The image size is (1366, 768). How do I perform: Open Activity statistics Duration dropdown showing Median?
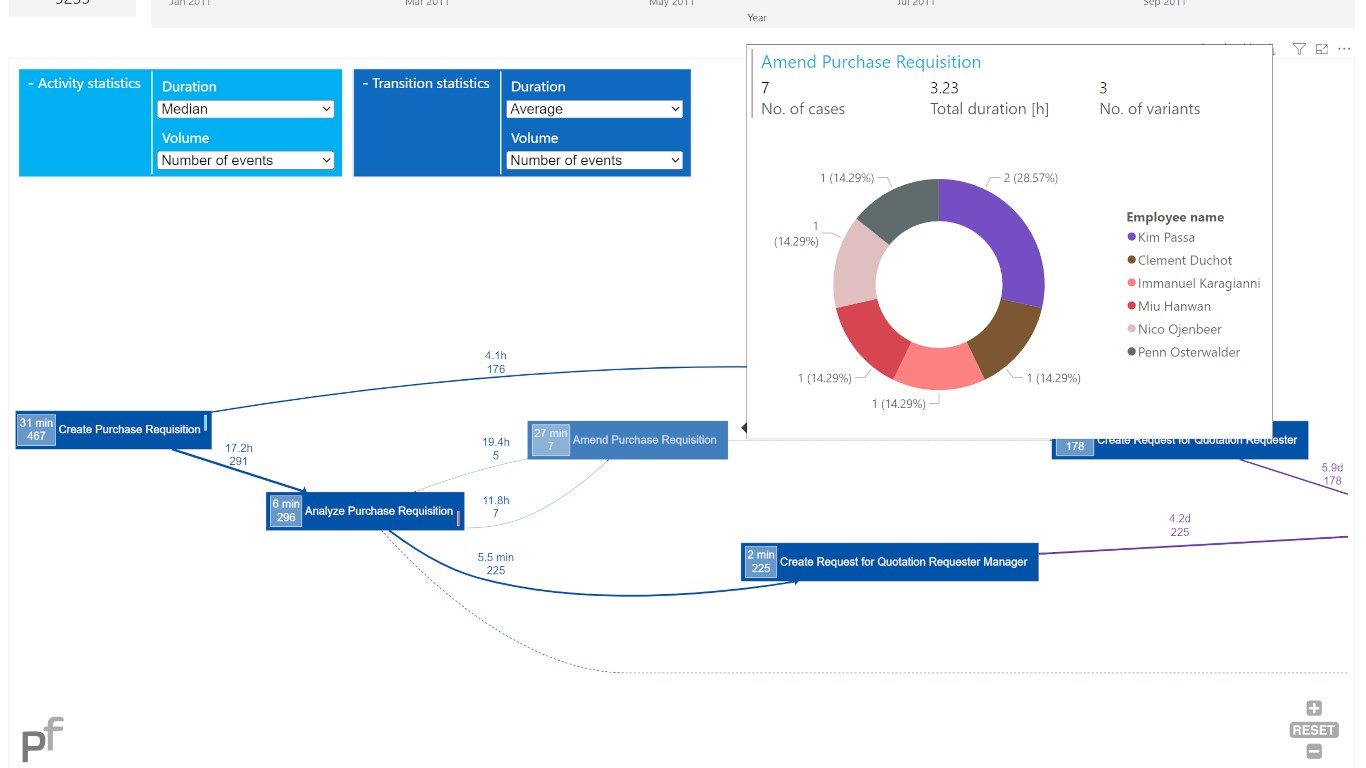click(246, 109)
